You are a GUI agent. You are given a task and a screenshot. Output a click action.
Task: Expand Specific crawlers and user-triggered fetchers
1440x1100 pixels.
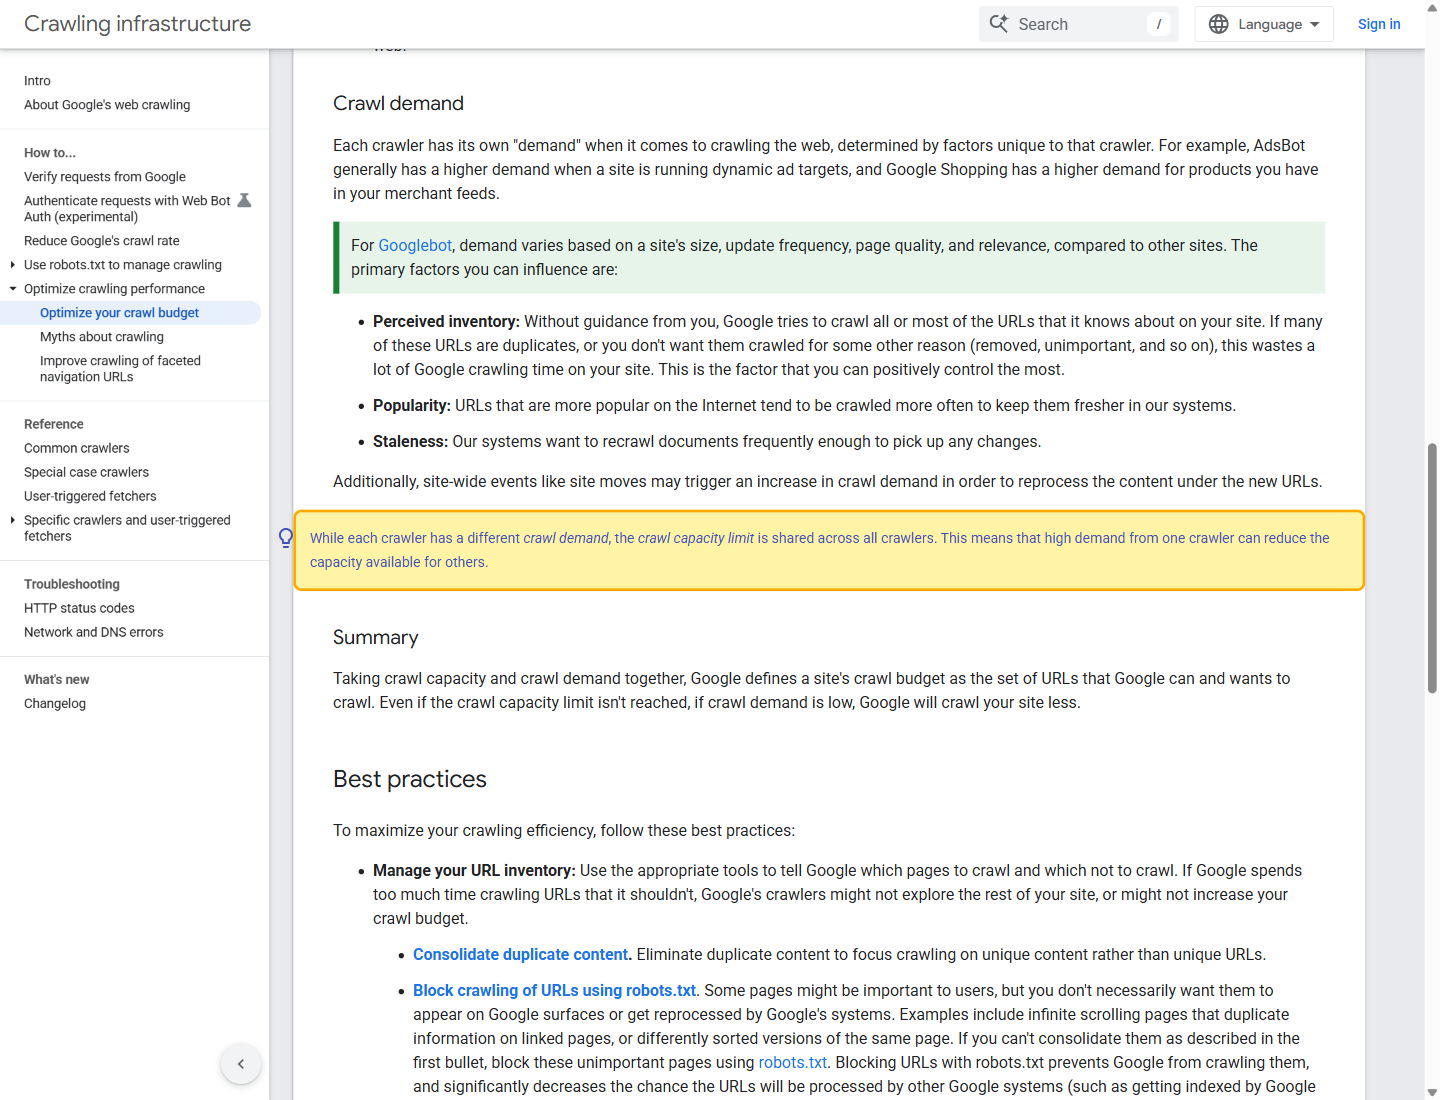(12, 520)
